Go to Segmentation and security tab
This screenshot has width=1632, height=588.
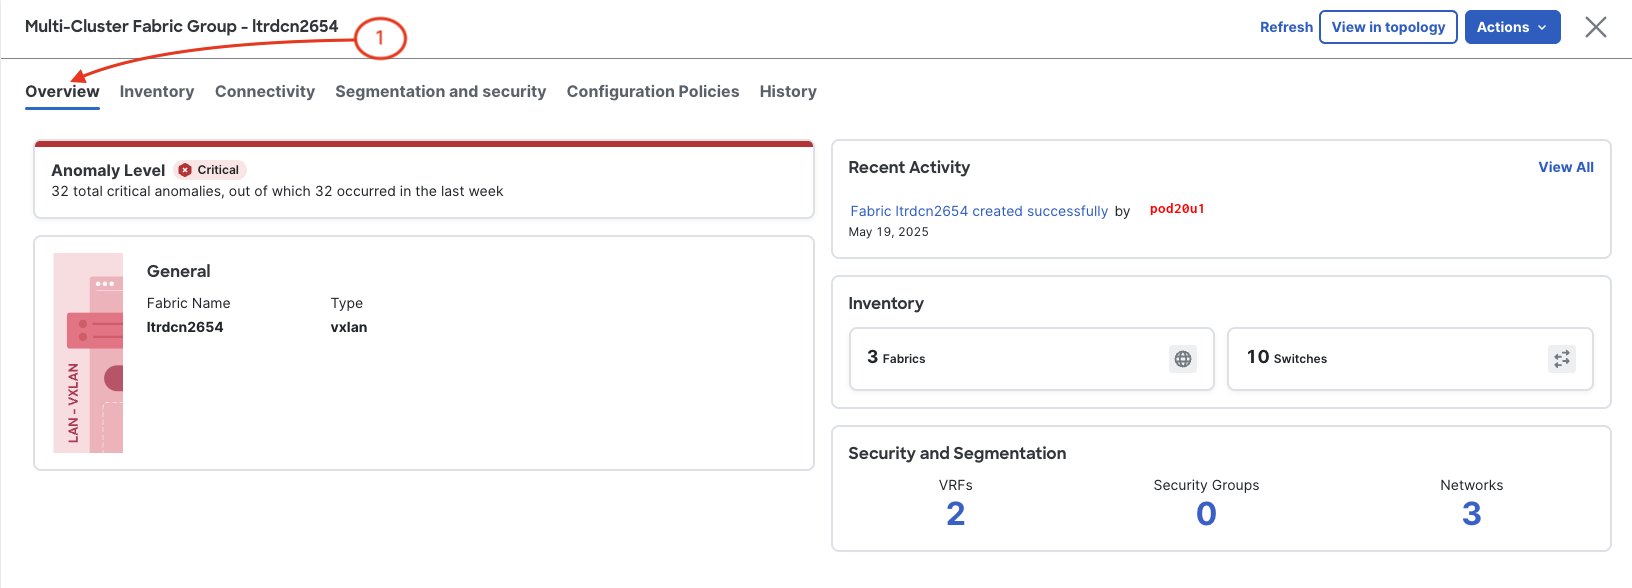[x=440, y=92]
